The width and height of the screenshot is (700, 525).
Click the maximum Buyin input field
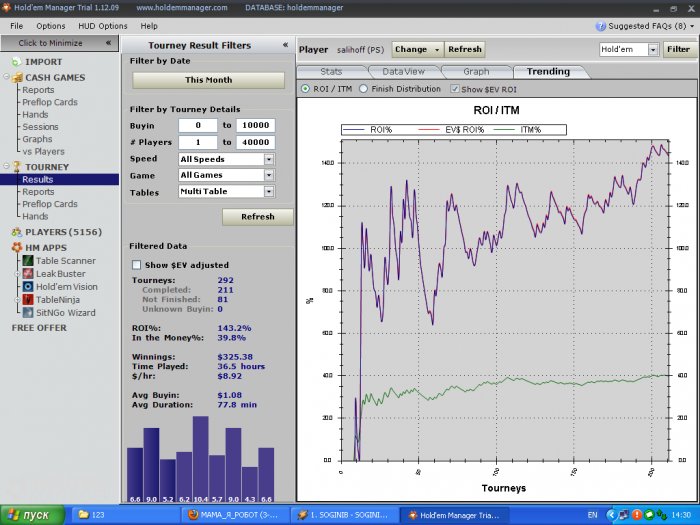click(x=254, y=126)
